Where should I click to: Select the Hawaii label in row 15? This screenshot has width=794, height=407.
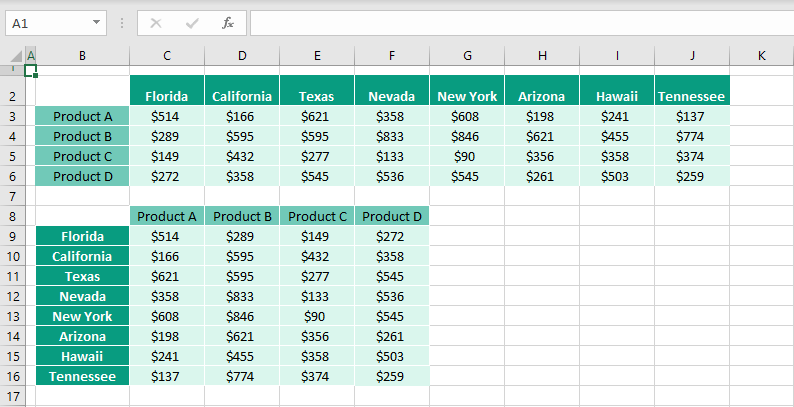coord(82,356)
